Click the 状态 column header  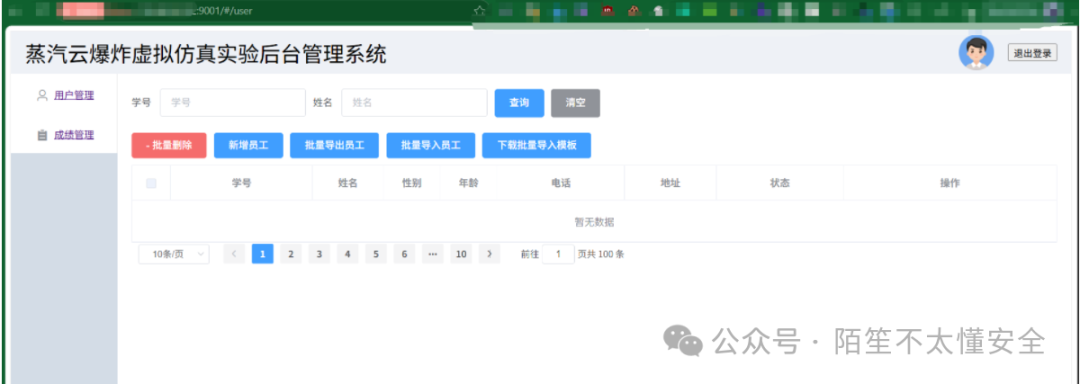click(780, 183)
